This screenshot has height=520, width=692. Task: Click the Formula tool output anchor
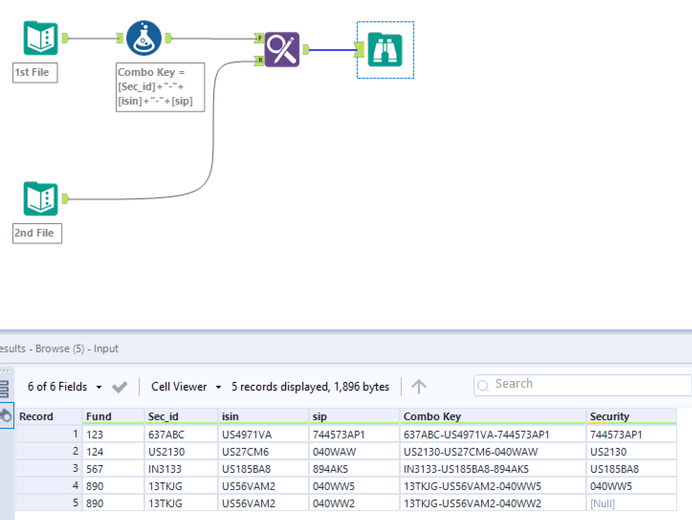[x=168, y=38]
